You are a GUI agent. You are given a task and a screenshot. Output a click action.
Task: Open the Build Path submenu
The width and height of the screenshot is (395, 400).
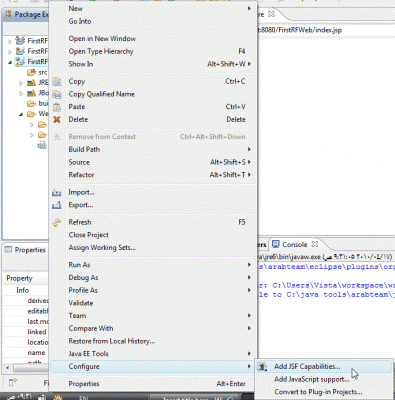[x=153, y=149]
